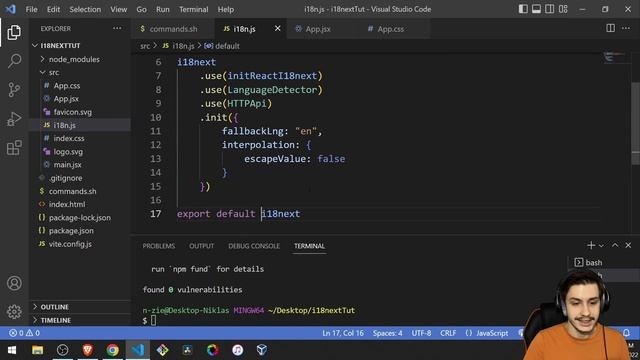Viewport: 640px width, 360px height.
Task: Open the Accounts menu icon
Action: [14, 283]
